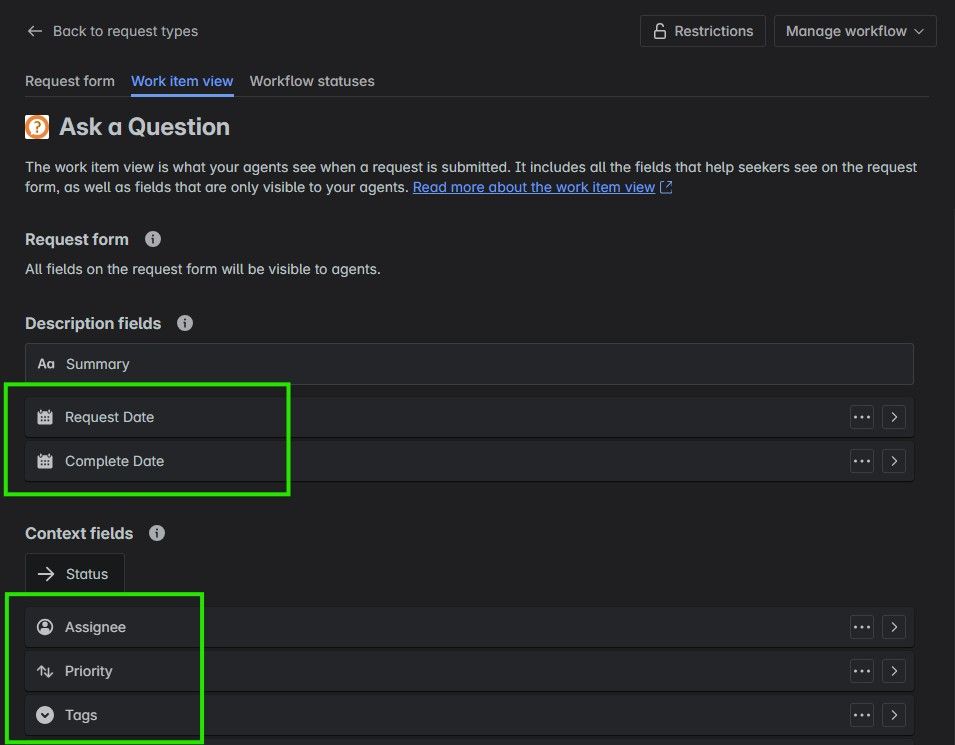Click the Complete Date label
Image resolution: width=955 pixels, height=745 pixels.
click(x=115, y=461)
